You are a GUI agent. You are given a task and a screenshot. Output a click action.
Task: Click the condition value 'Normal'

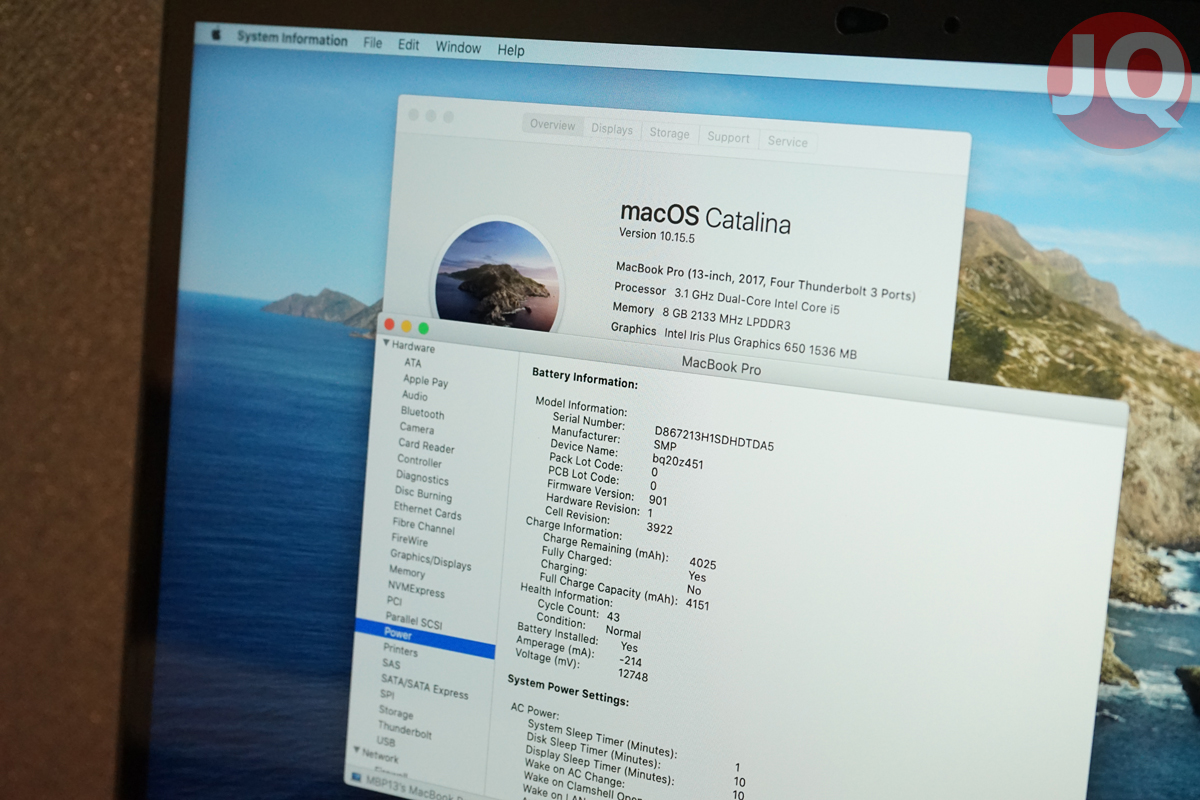tap(623, 632)
